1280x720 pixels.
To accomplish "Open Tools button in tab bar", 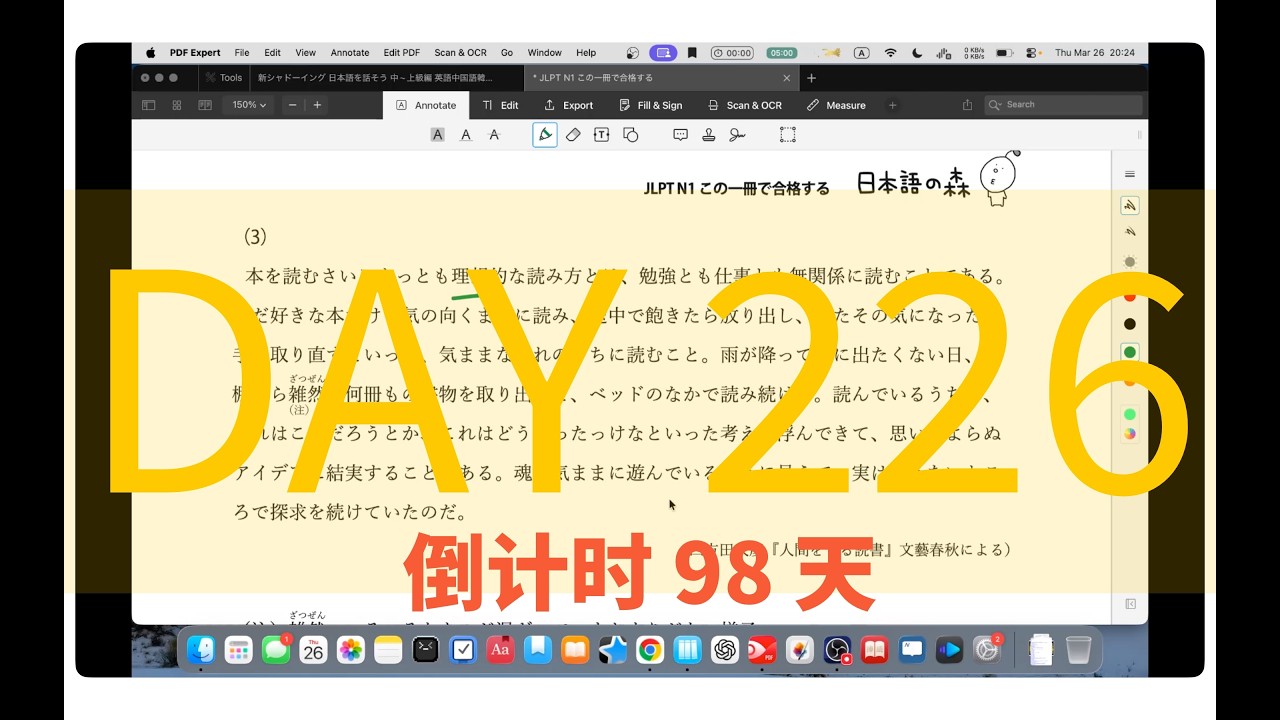I will click(x=223, y=78).
